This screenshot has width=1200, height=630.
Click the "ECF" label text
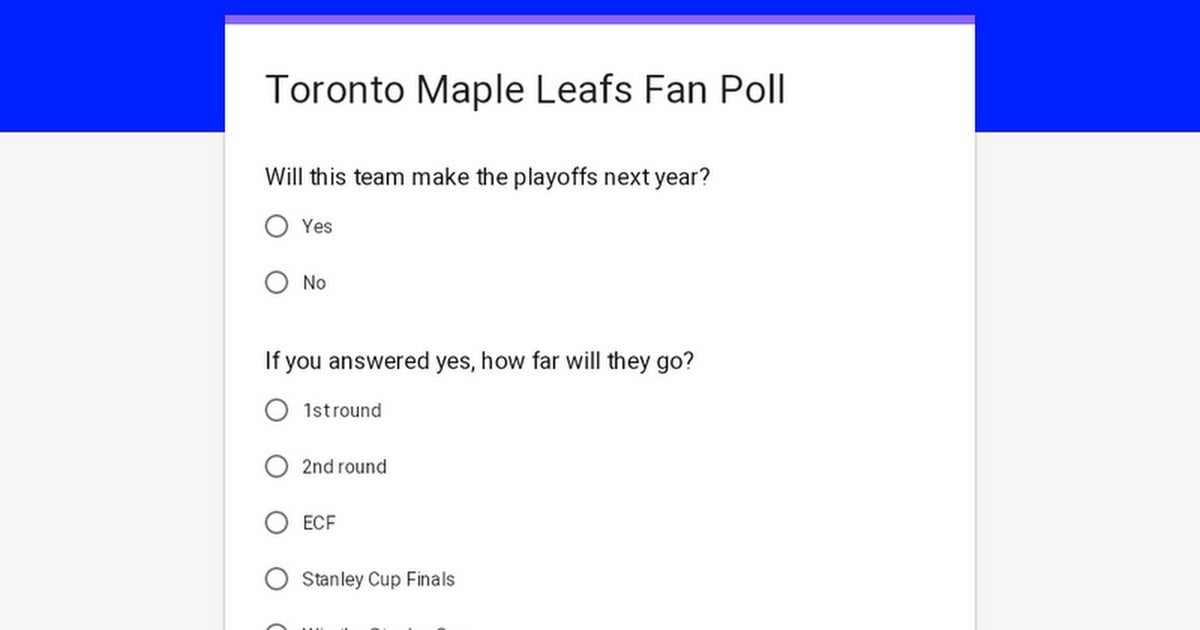tap(318, 523)
